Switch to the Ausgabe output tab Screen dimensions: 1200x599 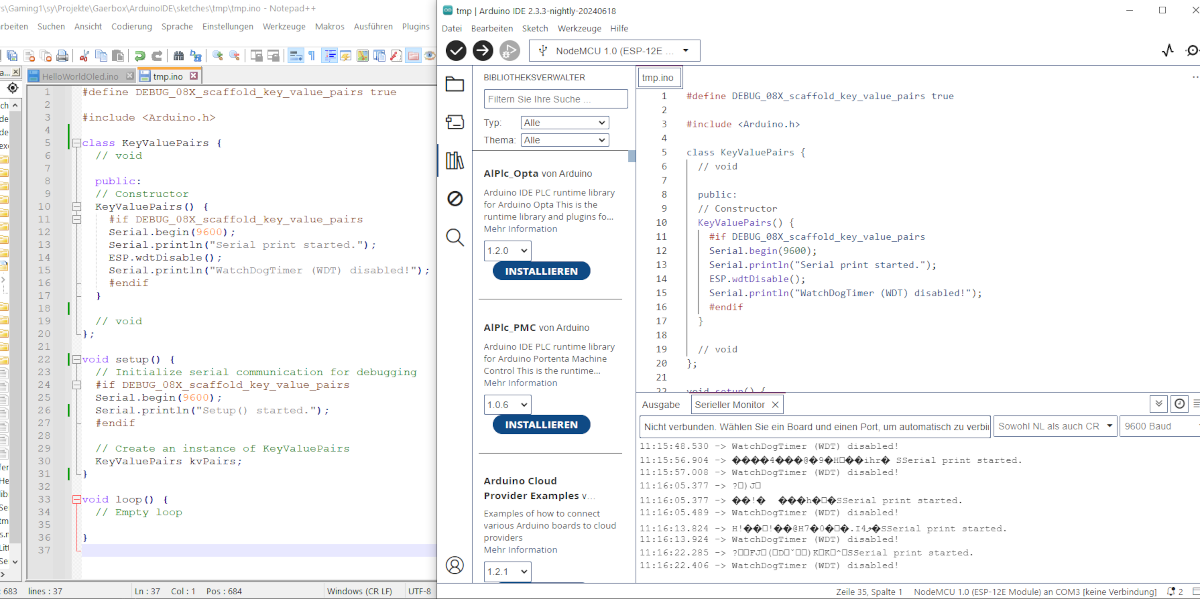pyautogui.click(x=660, y=404)
